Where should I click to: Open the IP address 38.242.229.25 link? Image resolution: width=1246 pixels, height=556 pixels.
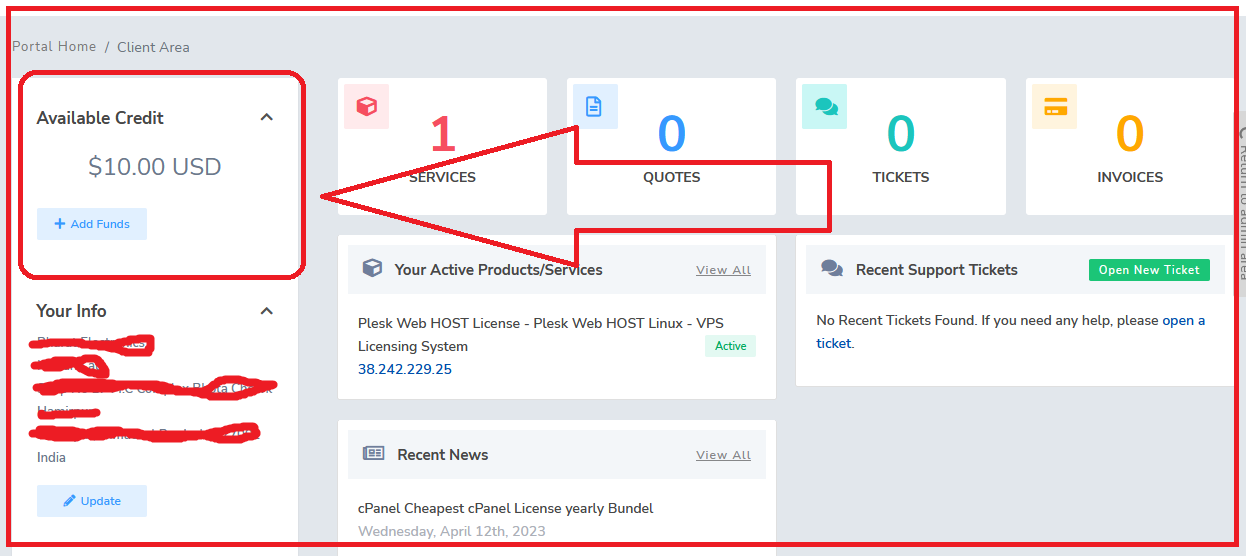(405, 369)
